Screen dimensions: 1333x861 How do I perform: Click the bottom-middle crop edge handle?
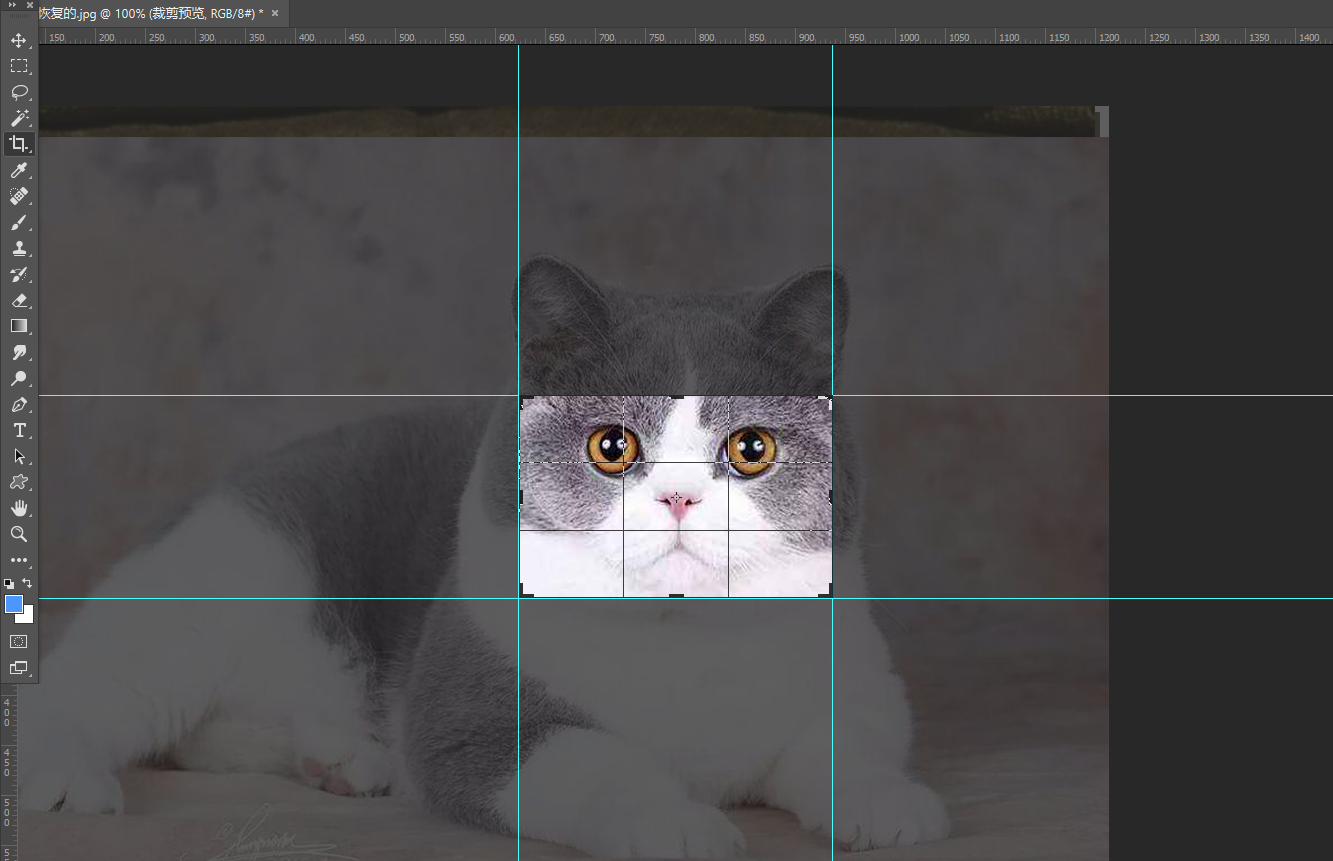tap(676, 596)
